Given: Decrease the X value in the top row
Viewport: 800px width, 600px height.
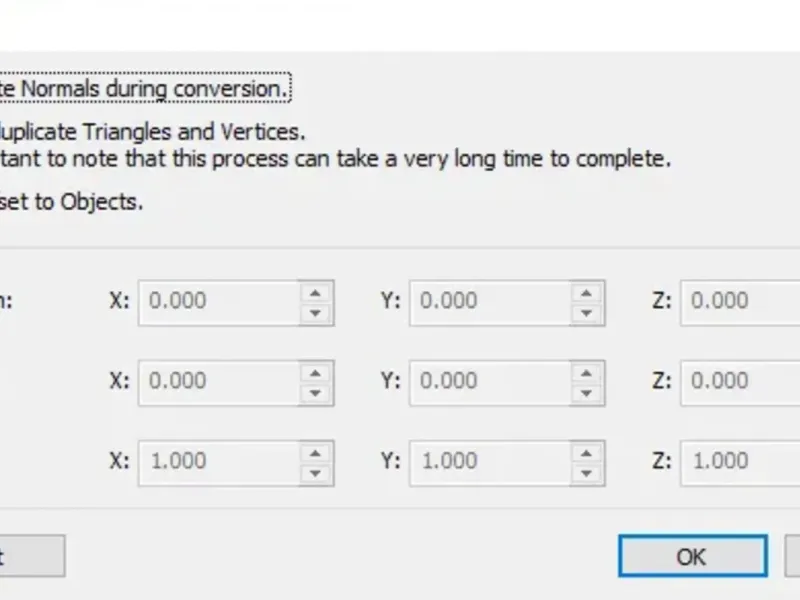Looking at the screenshot, I should (316, 312).
